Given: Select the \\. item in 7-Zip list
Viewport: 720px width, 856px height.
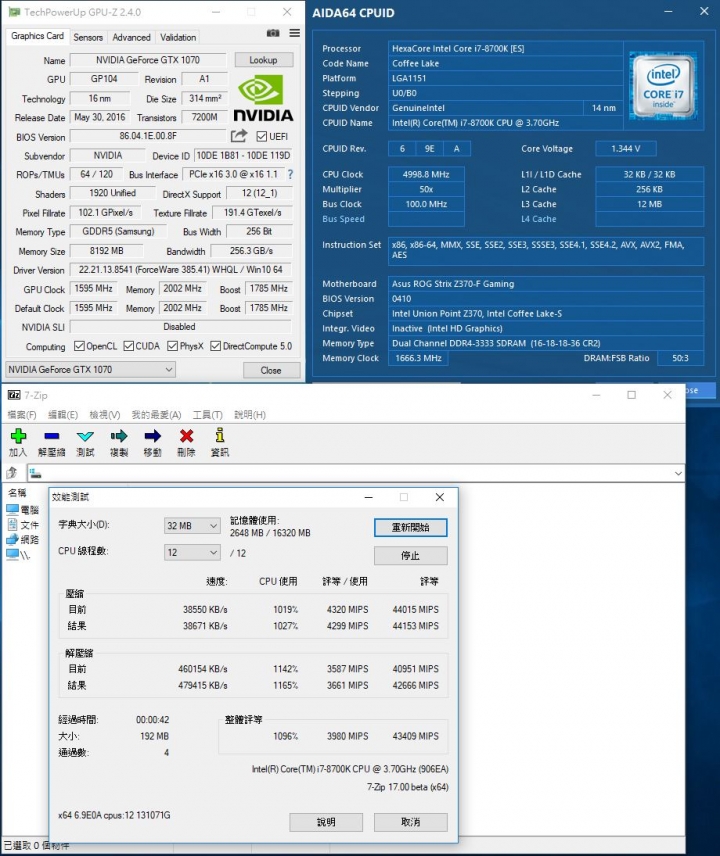Looking at the screenshot, I should [x=18, y=555].
